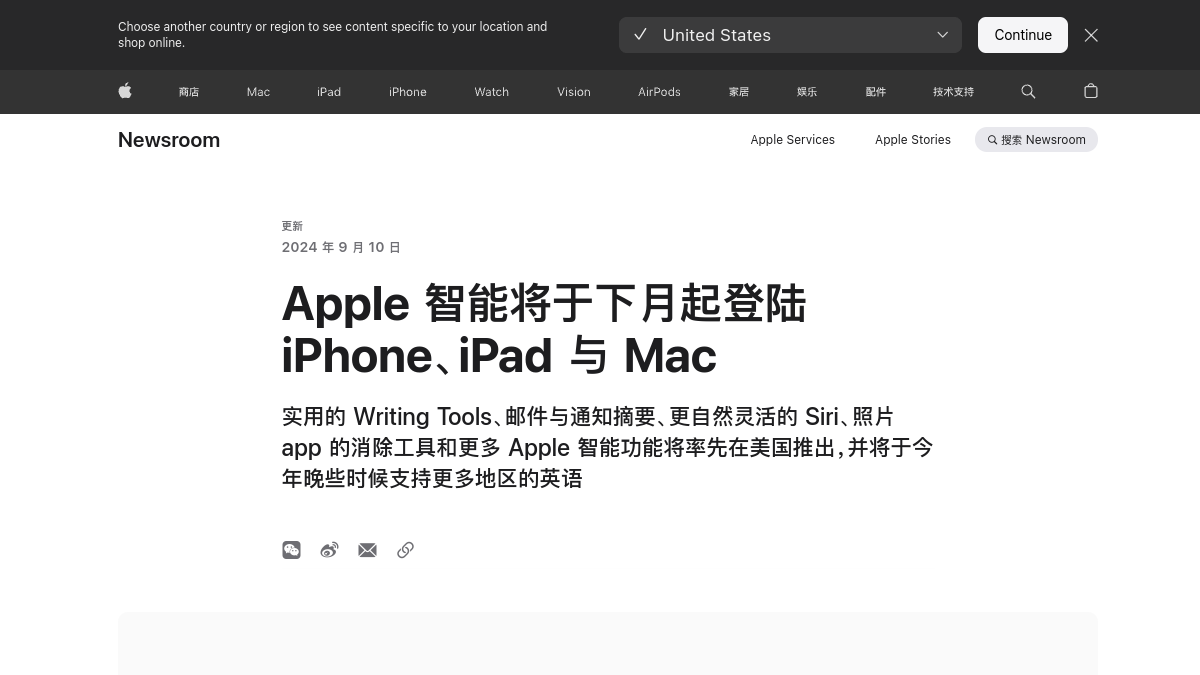The width and height of the screenshot is (1200, 675).
Task: Click the Apple logo icon
Action: pos(125,91)
